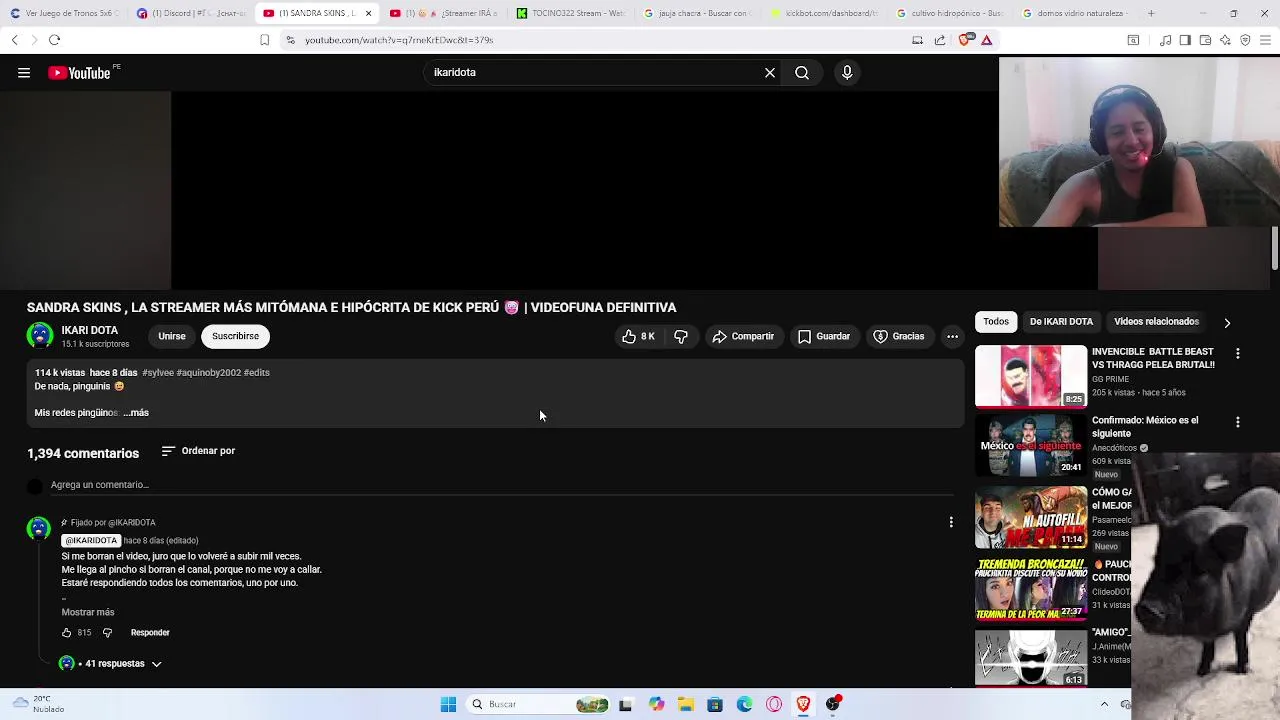1280x720 pixels.
Task: Open the IKARI DOTA channel name link
Action: [x=90, y=330]
